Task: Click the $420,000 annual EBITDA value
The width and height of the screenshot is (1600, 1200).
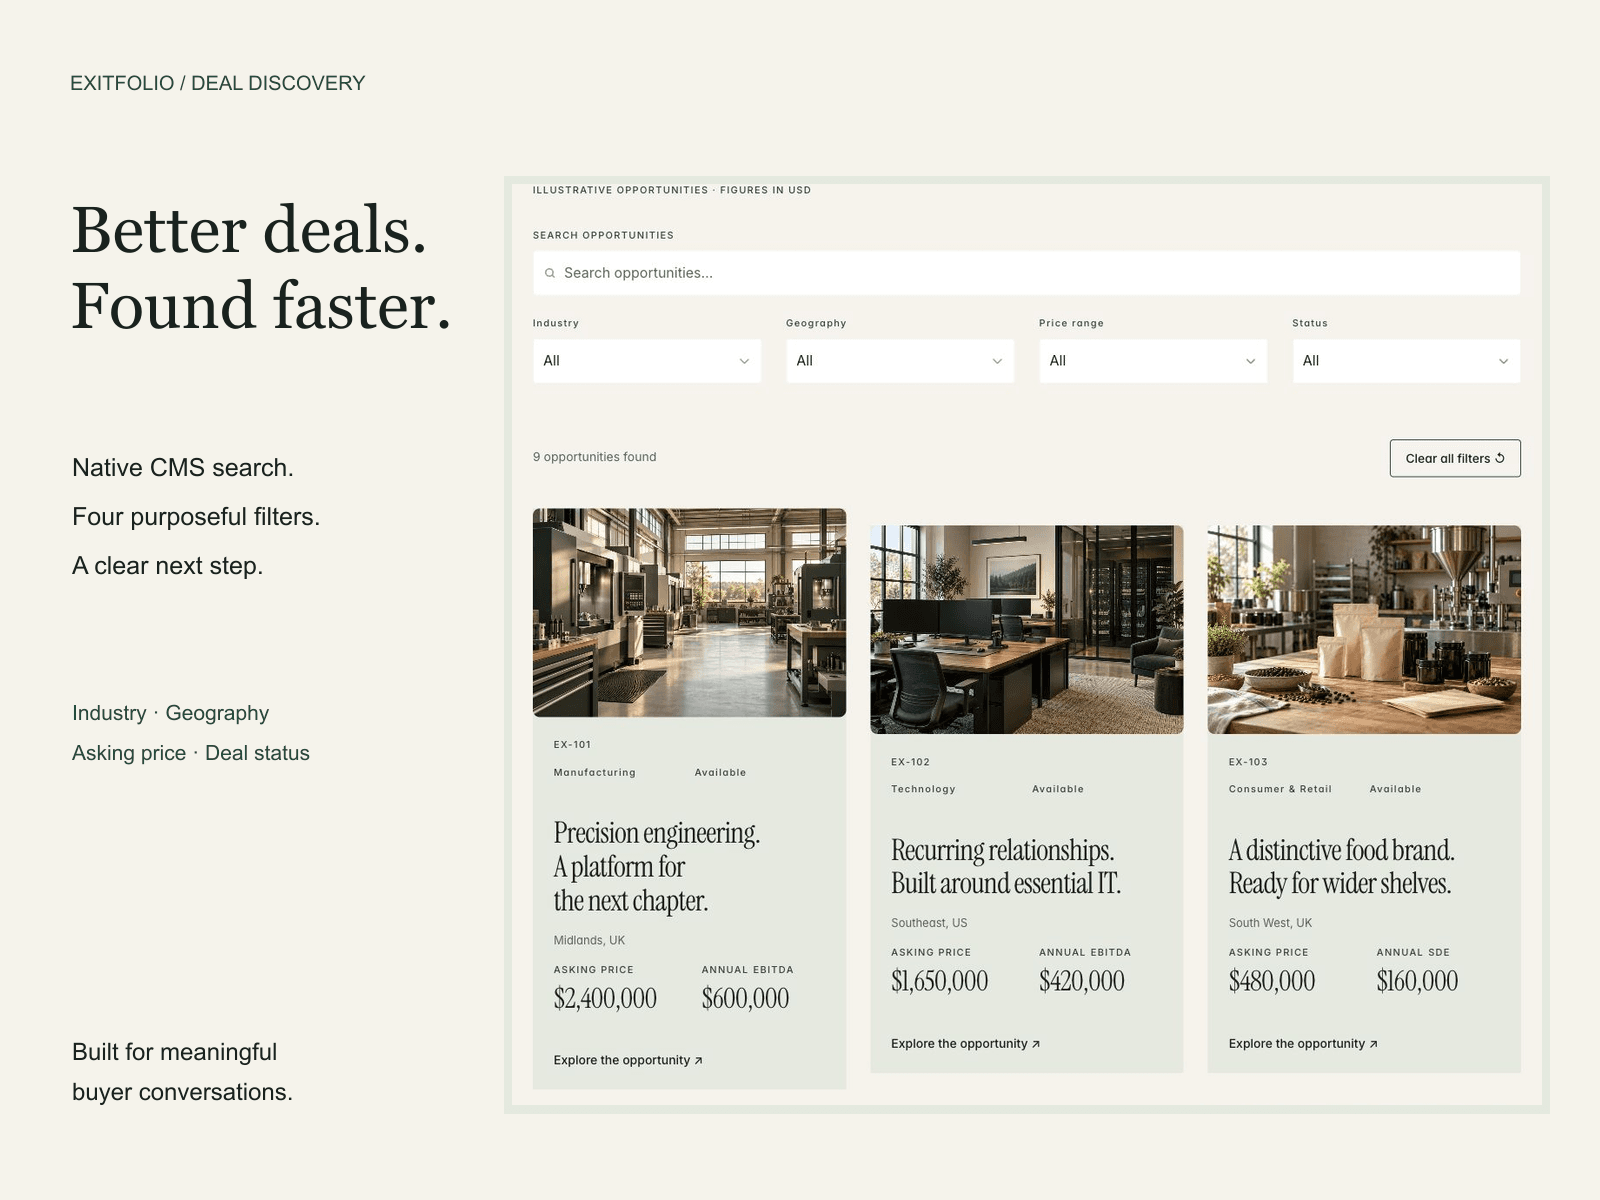Action: 1082,981
